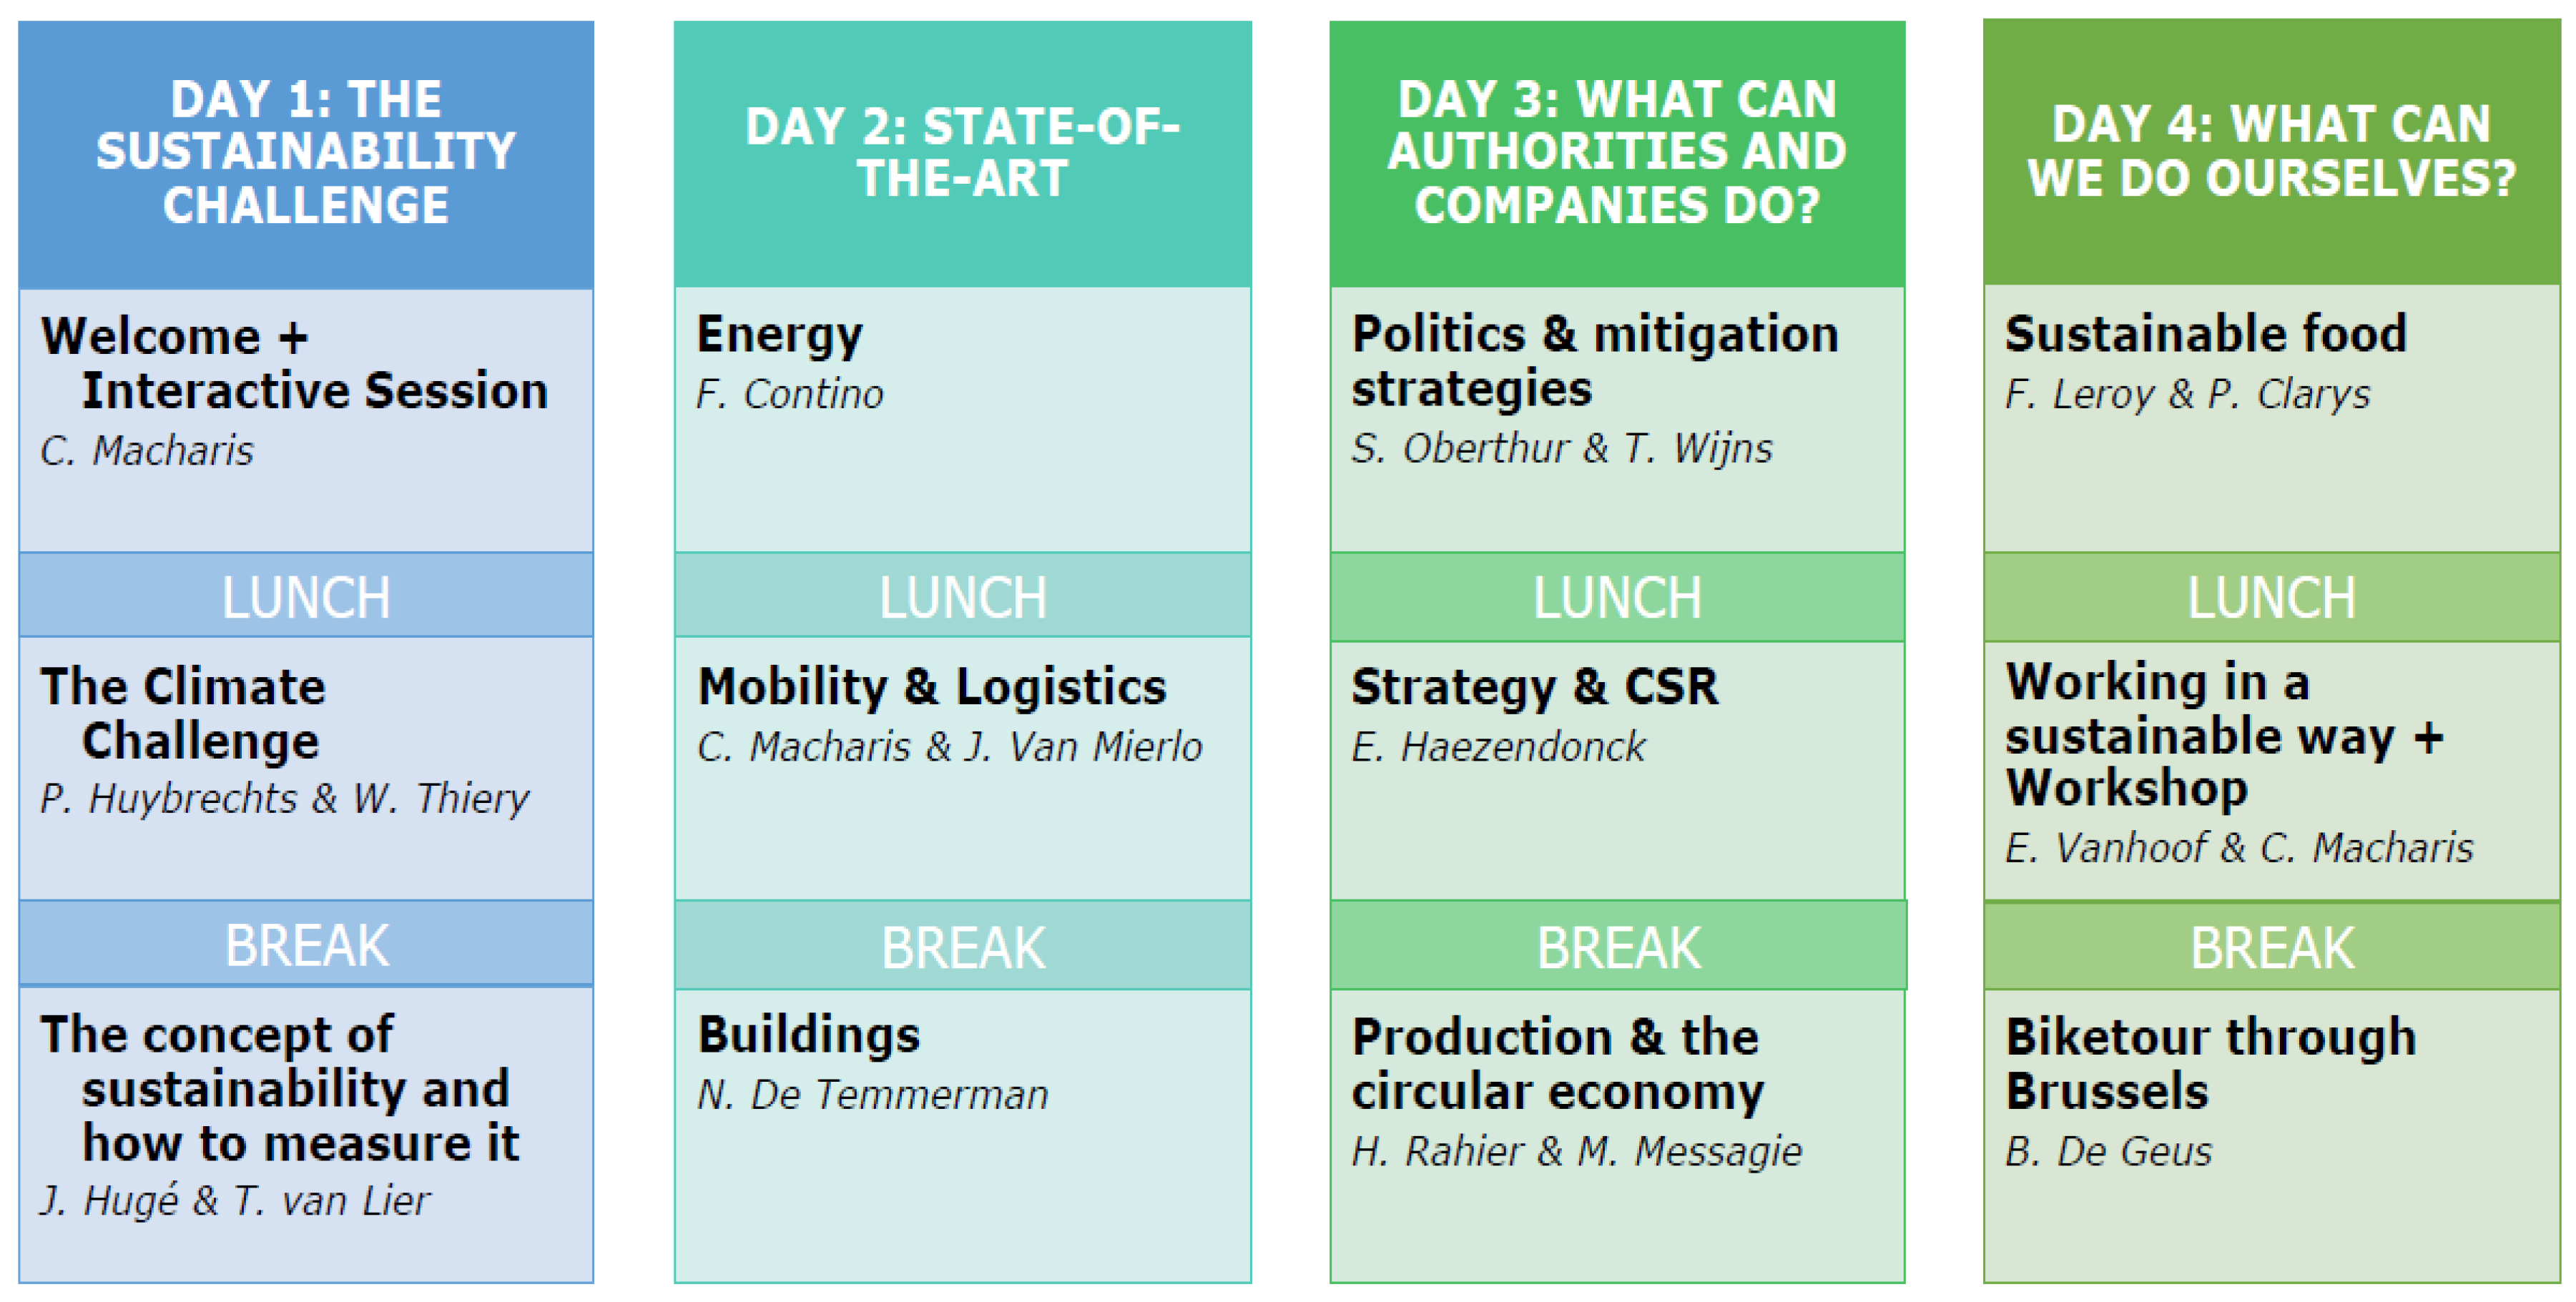
Task: Click Biketour through Brussels session
Action: [x=2271, y=1135]
